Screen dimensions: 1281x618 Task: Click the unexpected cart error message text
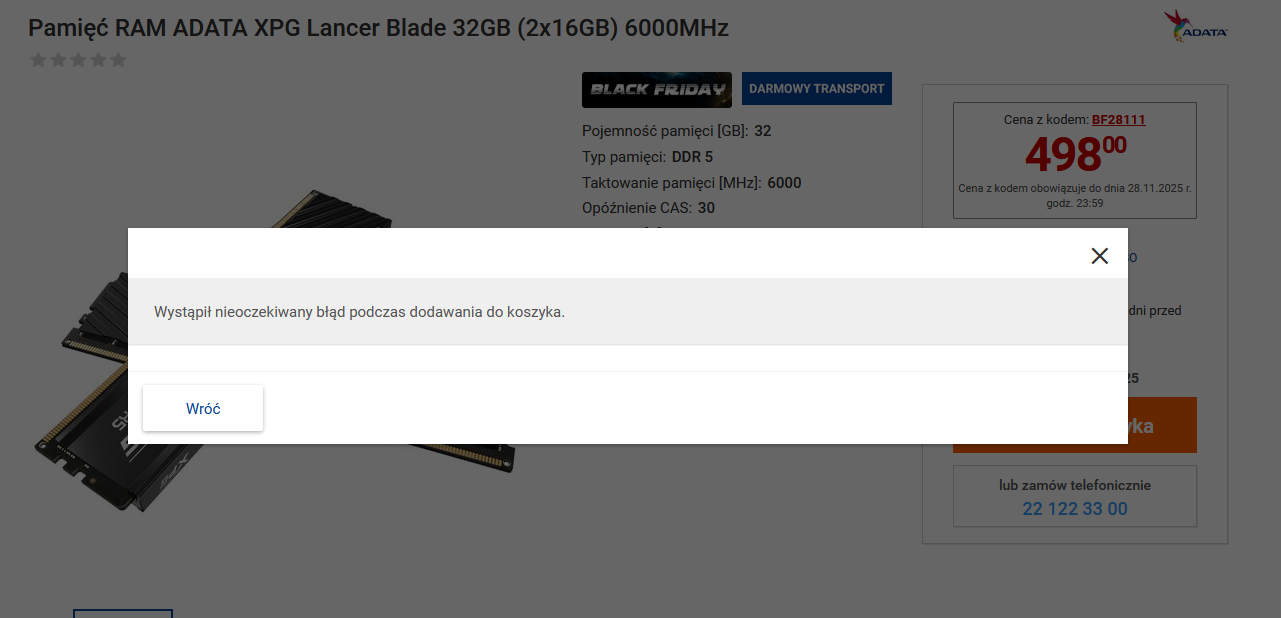360,312
